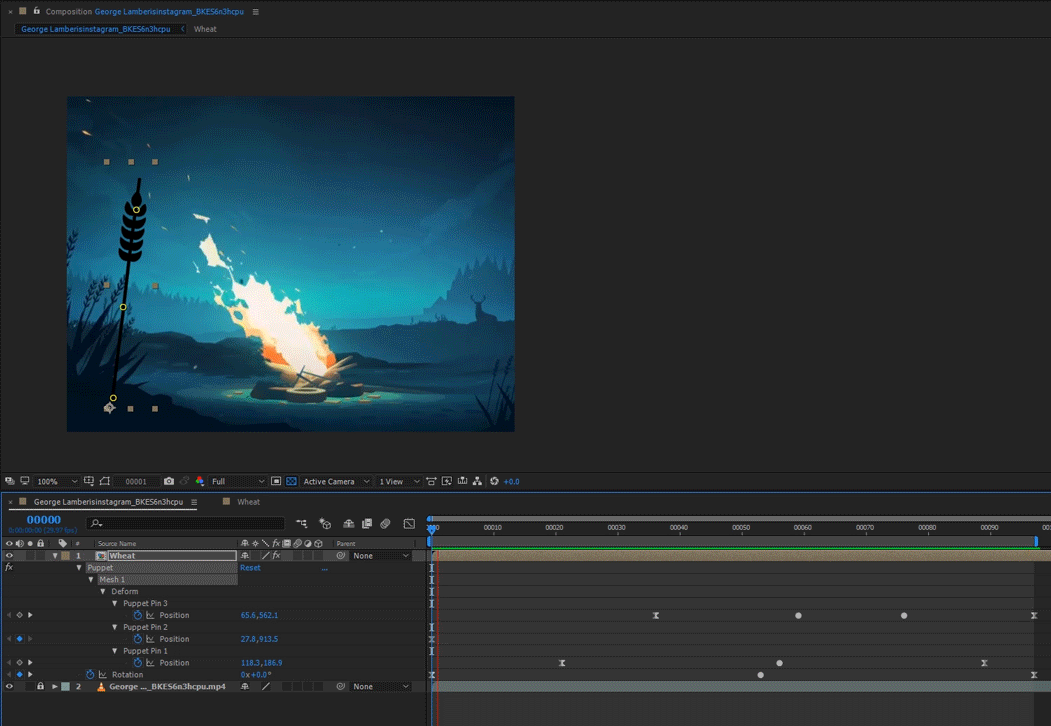
Task: Enable the Motion Blur switch in timeline header
Action: pyautogui.click(x=385, y=524)
